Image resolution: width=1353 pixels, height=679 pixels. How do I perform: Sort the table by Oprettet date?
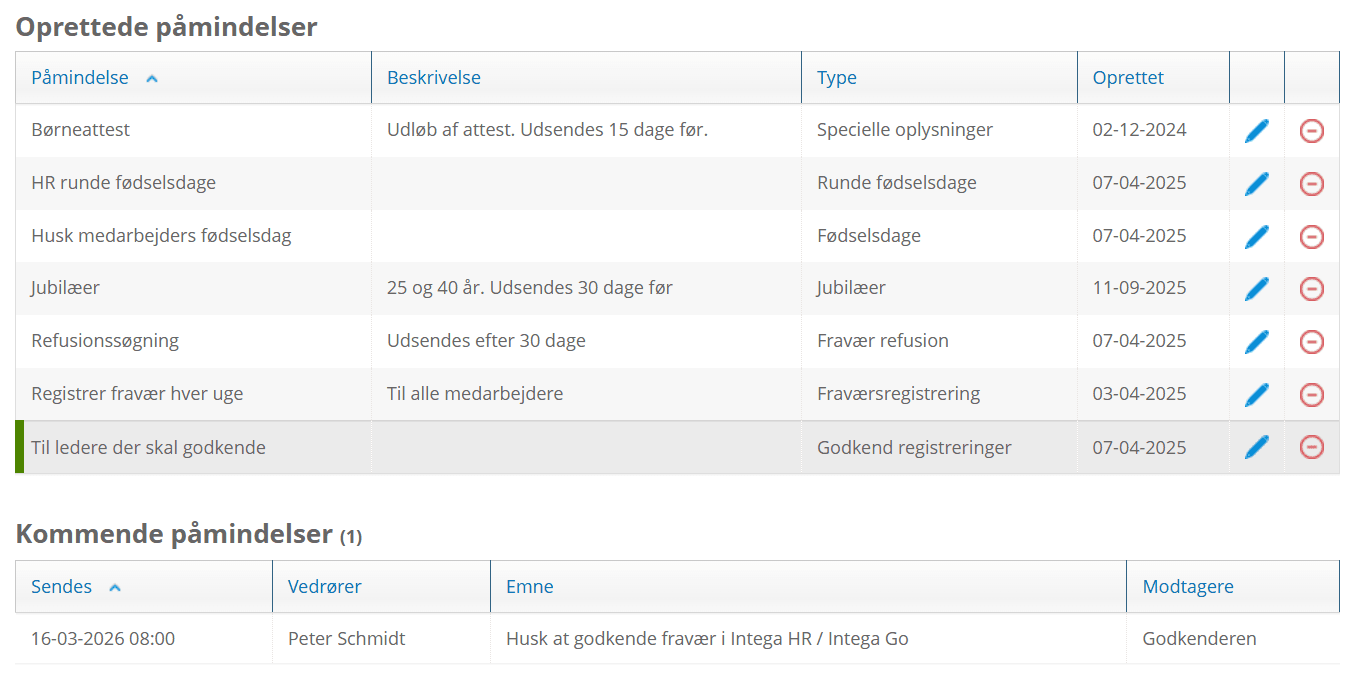click(1128, 78)
